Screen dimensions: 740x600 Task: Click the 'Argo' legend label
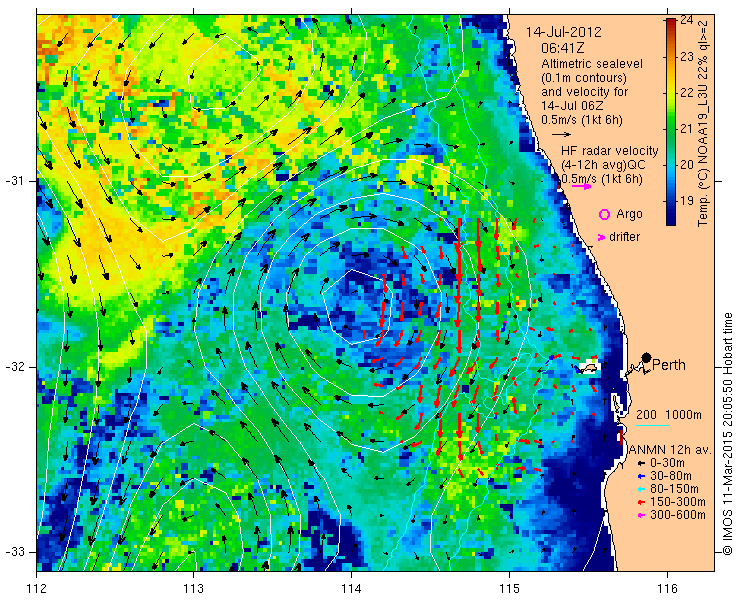coord(629,214)
